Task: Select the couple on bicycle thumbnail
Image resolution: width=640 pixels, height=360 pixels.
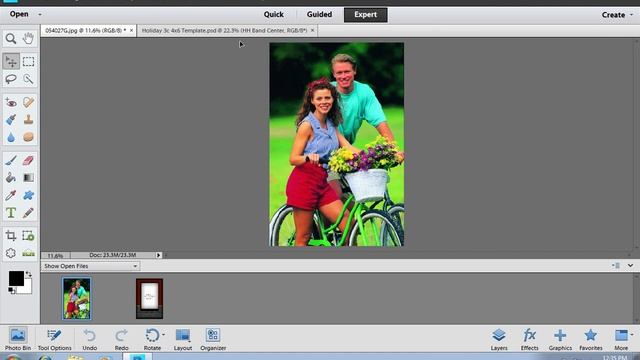Action: (77, 299)
